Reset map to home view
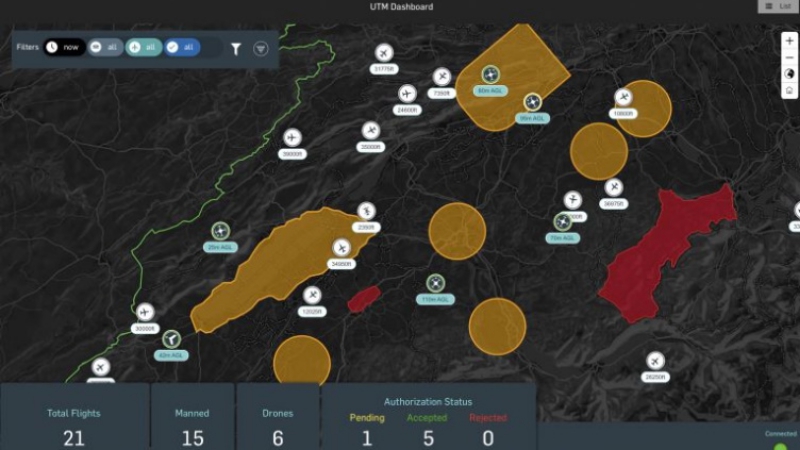 click(789, 91)
